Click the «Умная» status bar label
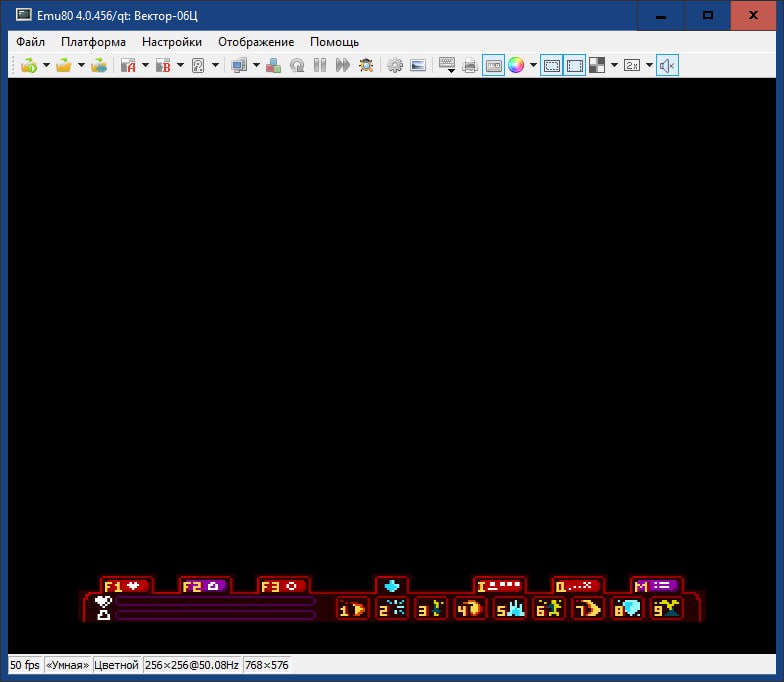Screen dimensions: 784x682 [67, 665]
